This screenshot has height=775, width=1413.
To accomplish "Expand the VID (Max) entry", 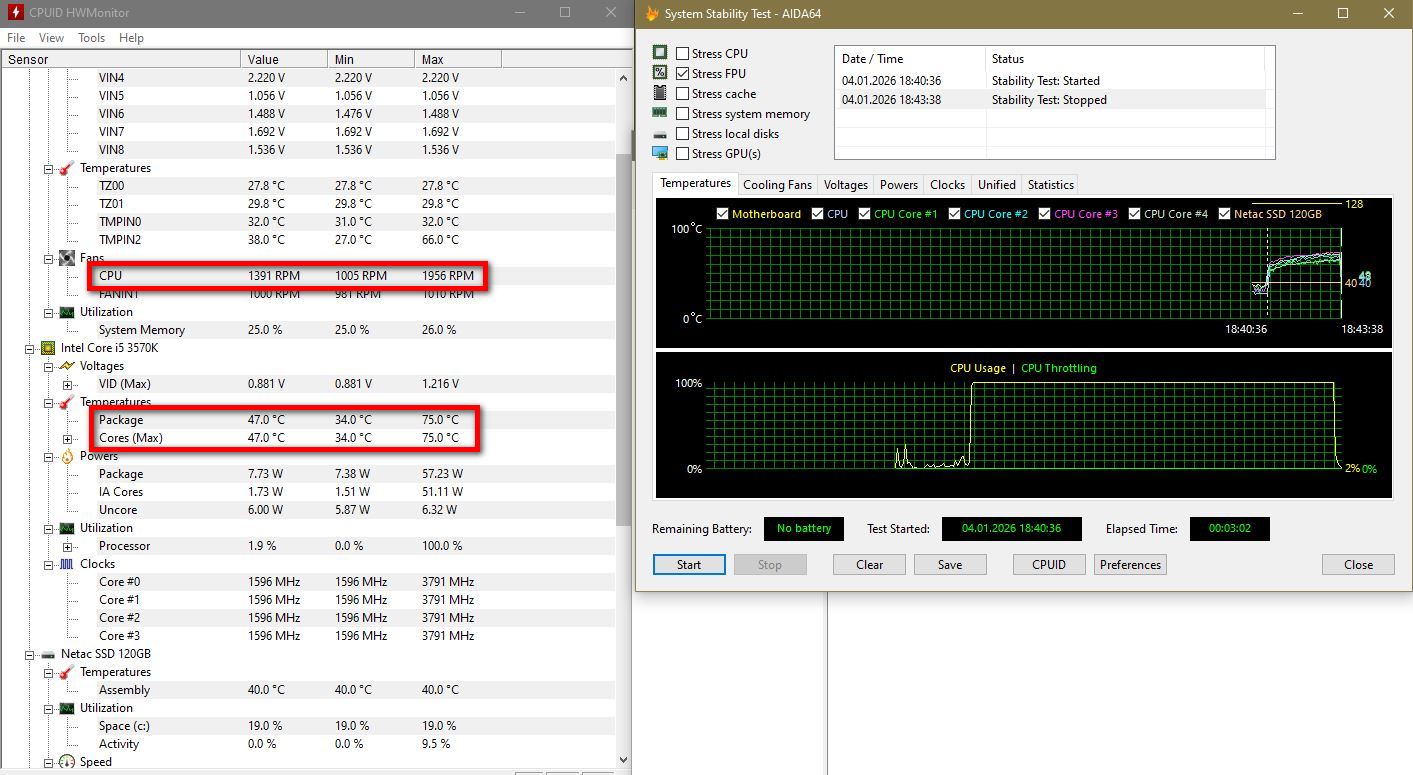I will pyautogui.click(x=67, y=384).
